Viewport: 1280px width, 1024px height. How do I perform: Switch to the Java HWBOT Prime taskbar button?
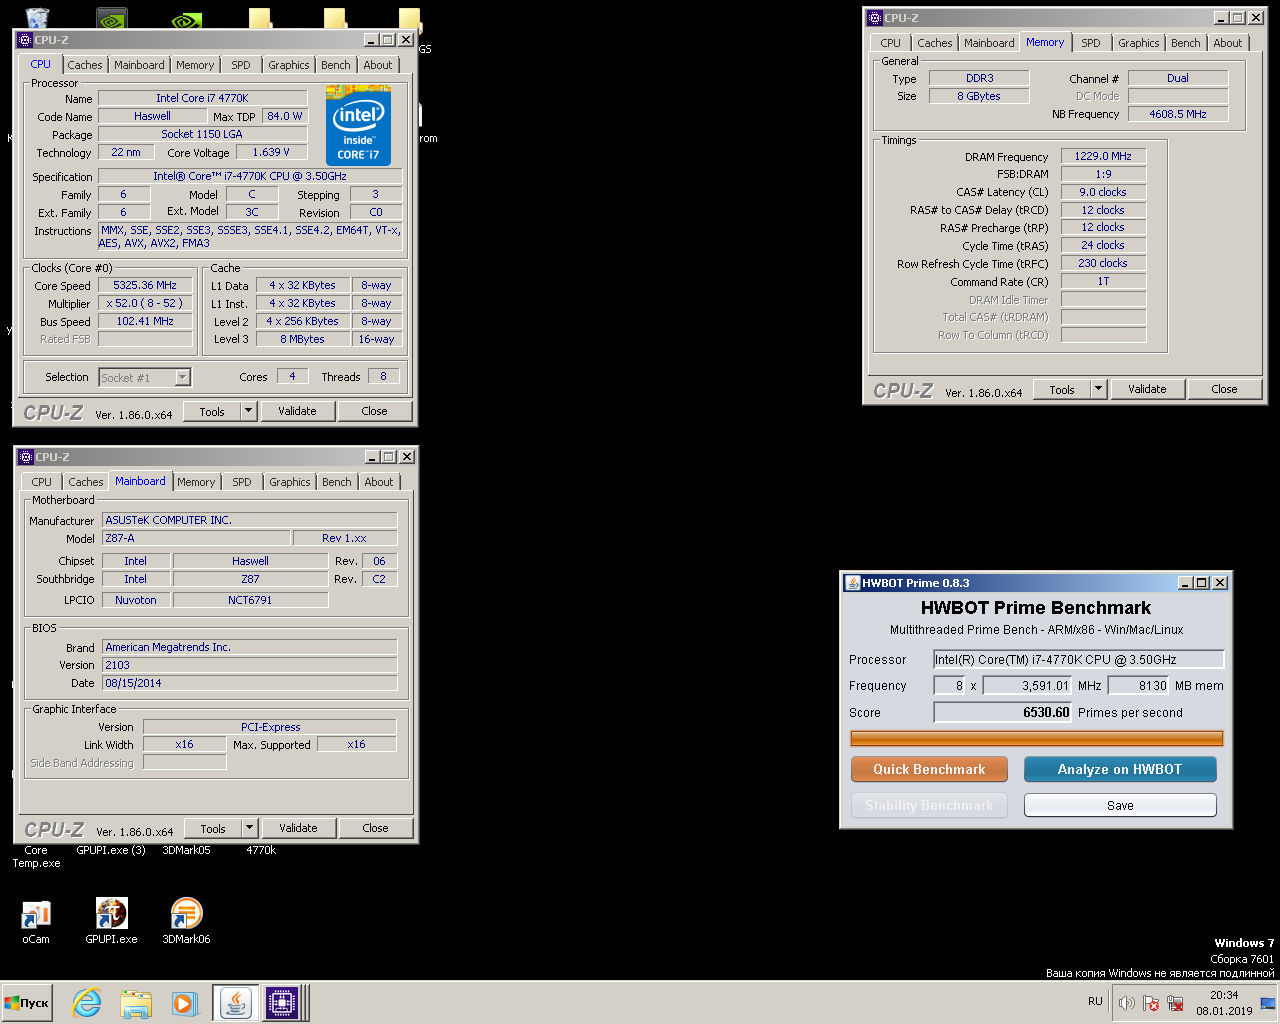(235, 1003)
